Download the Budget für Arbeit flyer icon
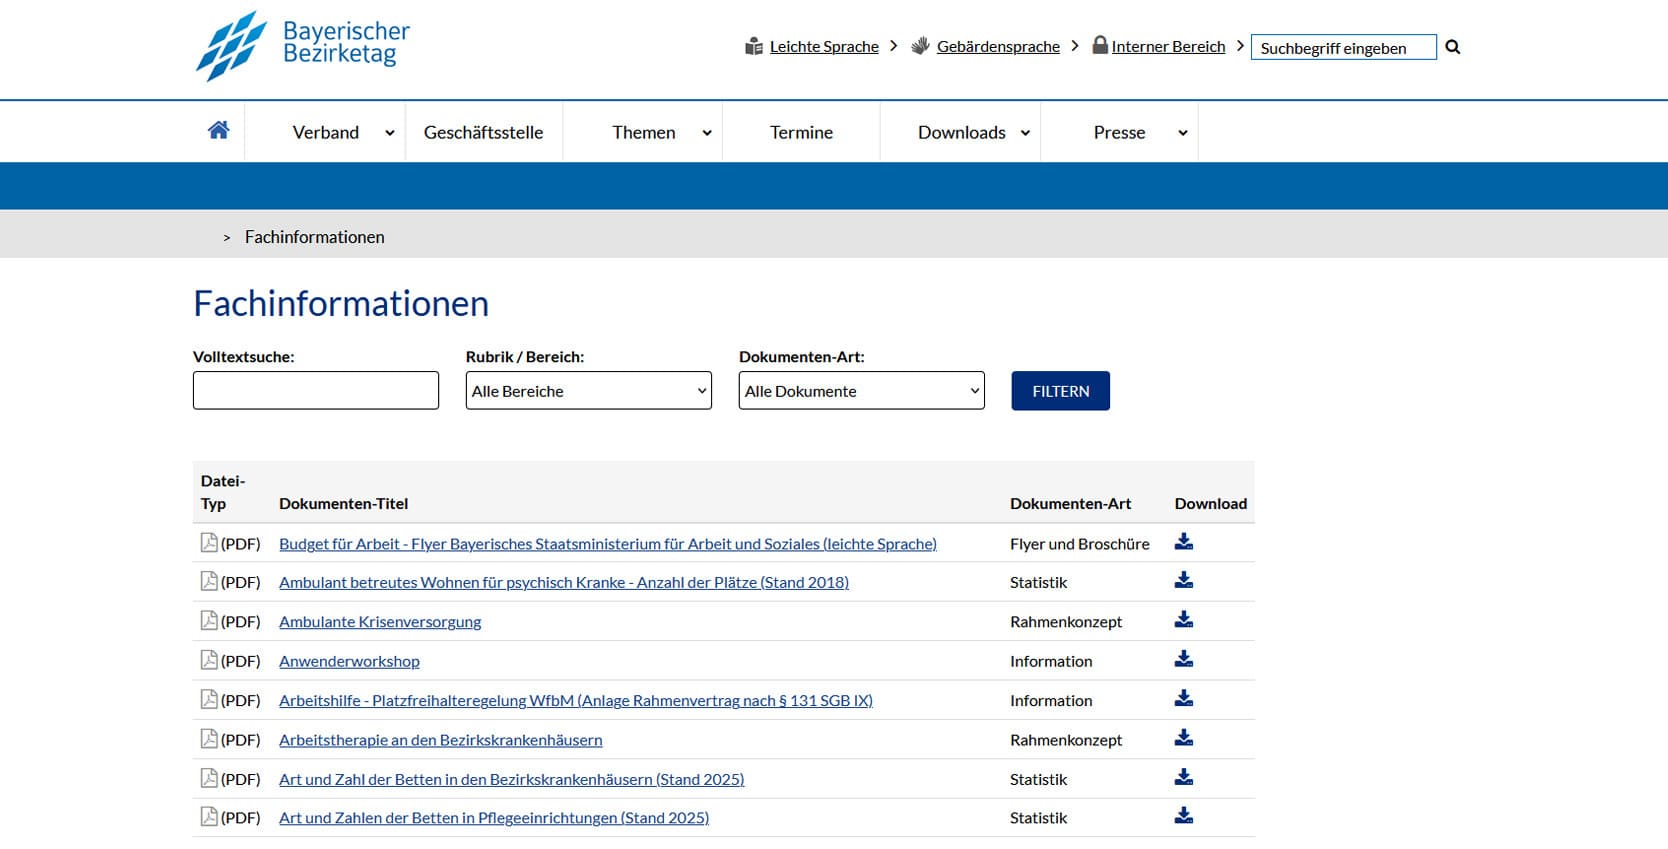1668x849 pixels. coord(1183,542)
